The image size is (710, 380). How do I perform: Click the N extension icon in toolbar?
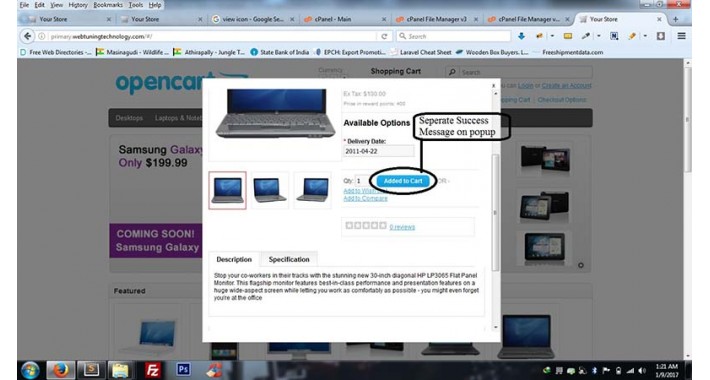pos(614,36)
